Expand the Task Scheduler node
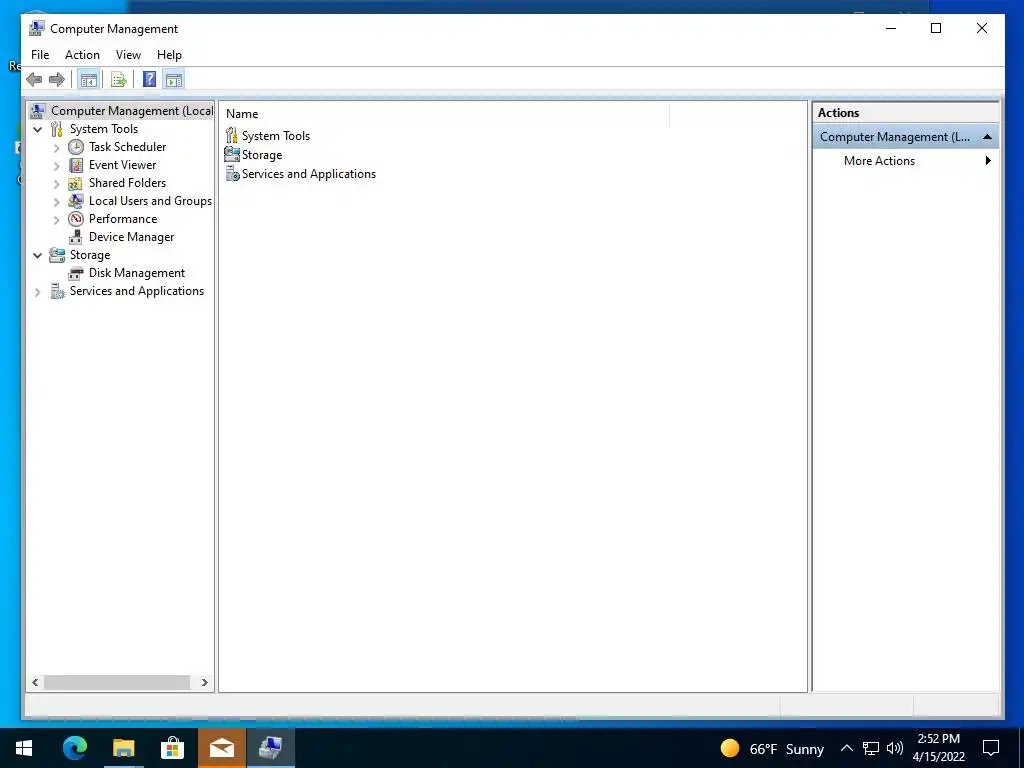The image size is (1024, 768). tap(57, 148)
